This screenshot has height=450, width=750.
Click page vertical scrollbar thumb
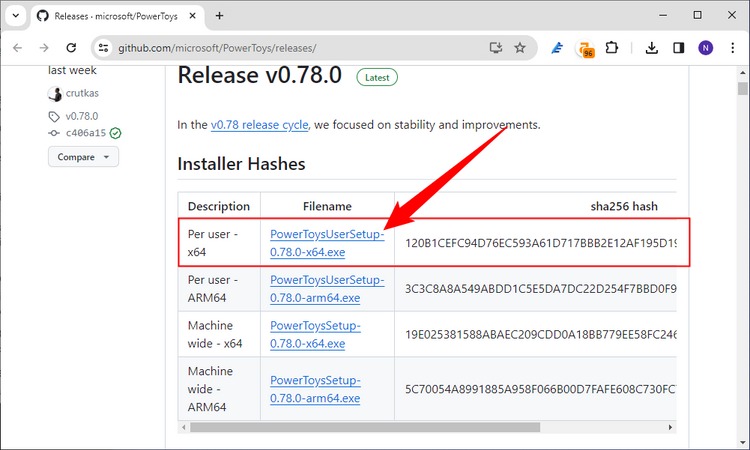coord(742,88)
